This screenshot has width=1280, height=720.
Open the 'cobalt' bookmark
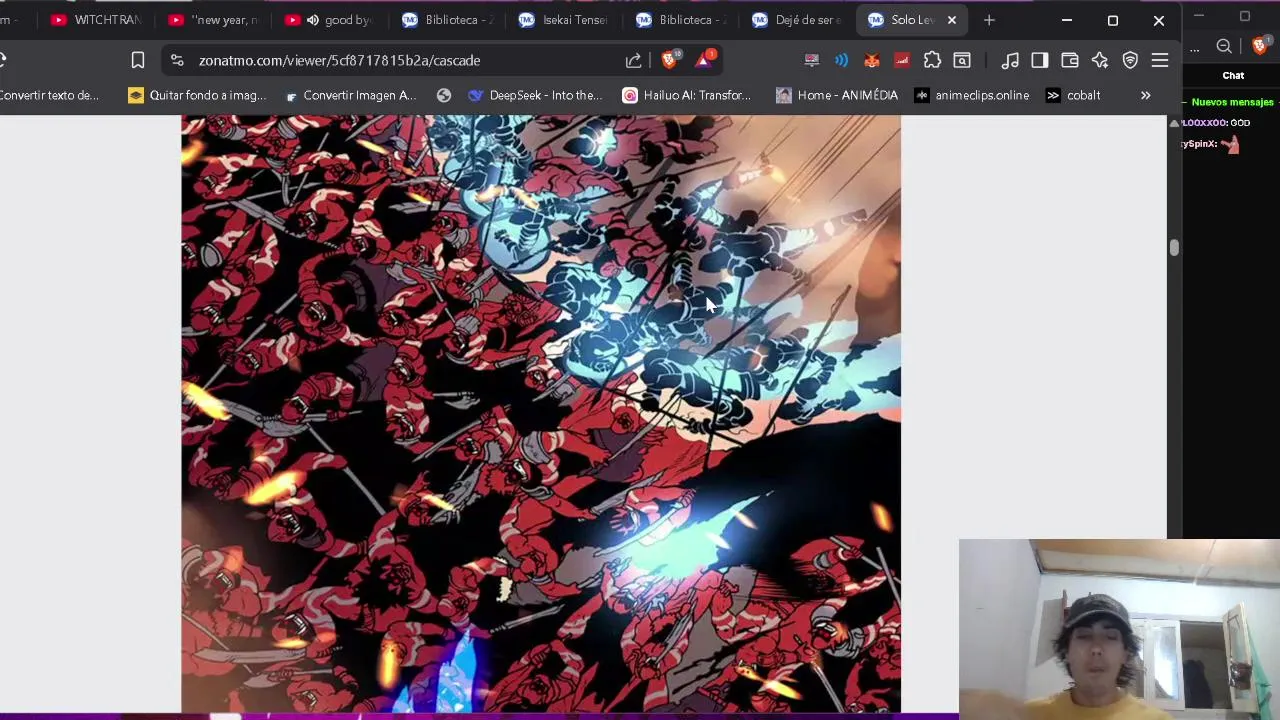point(1073,95)
